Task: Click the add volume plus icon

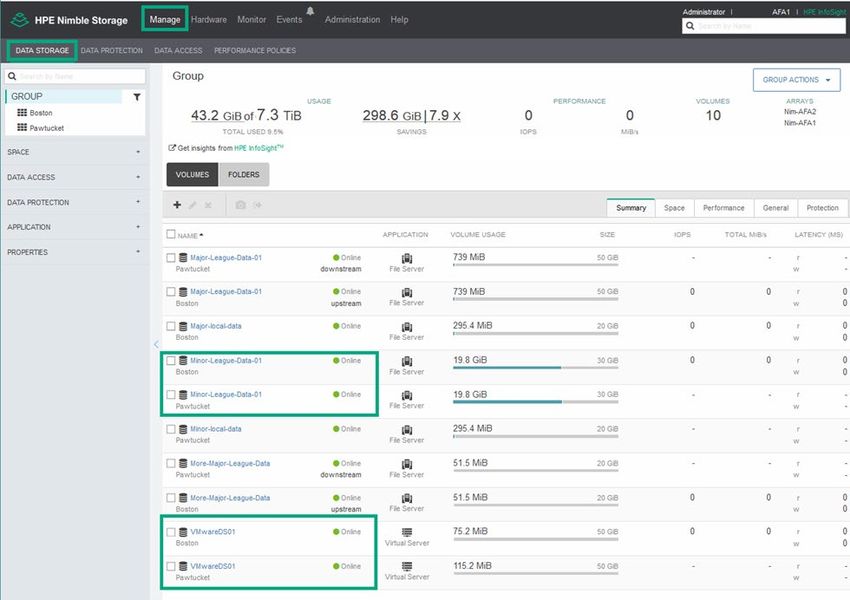Action: pos(177,205)
